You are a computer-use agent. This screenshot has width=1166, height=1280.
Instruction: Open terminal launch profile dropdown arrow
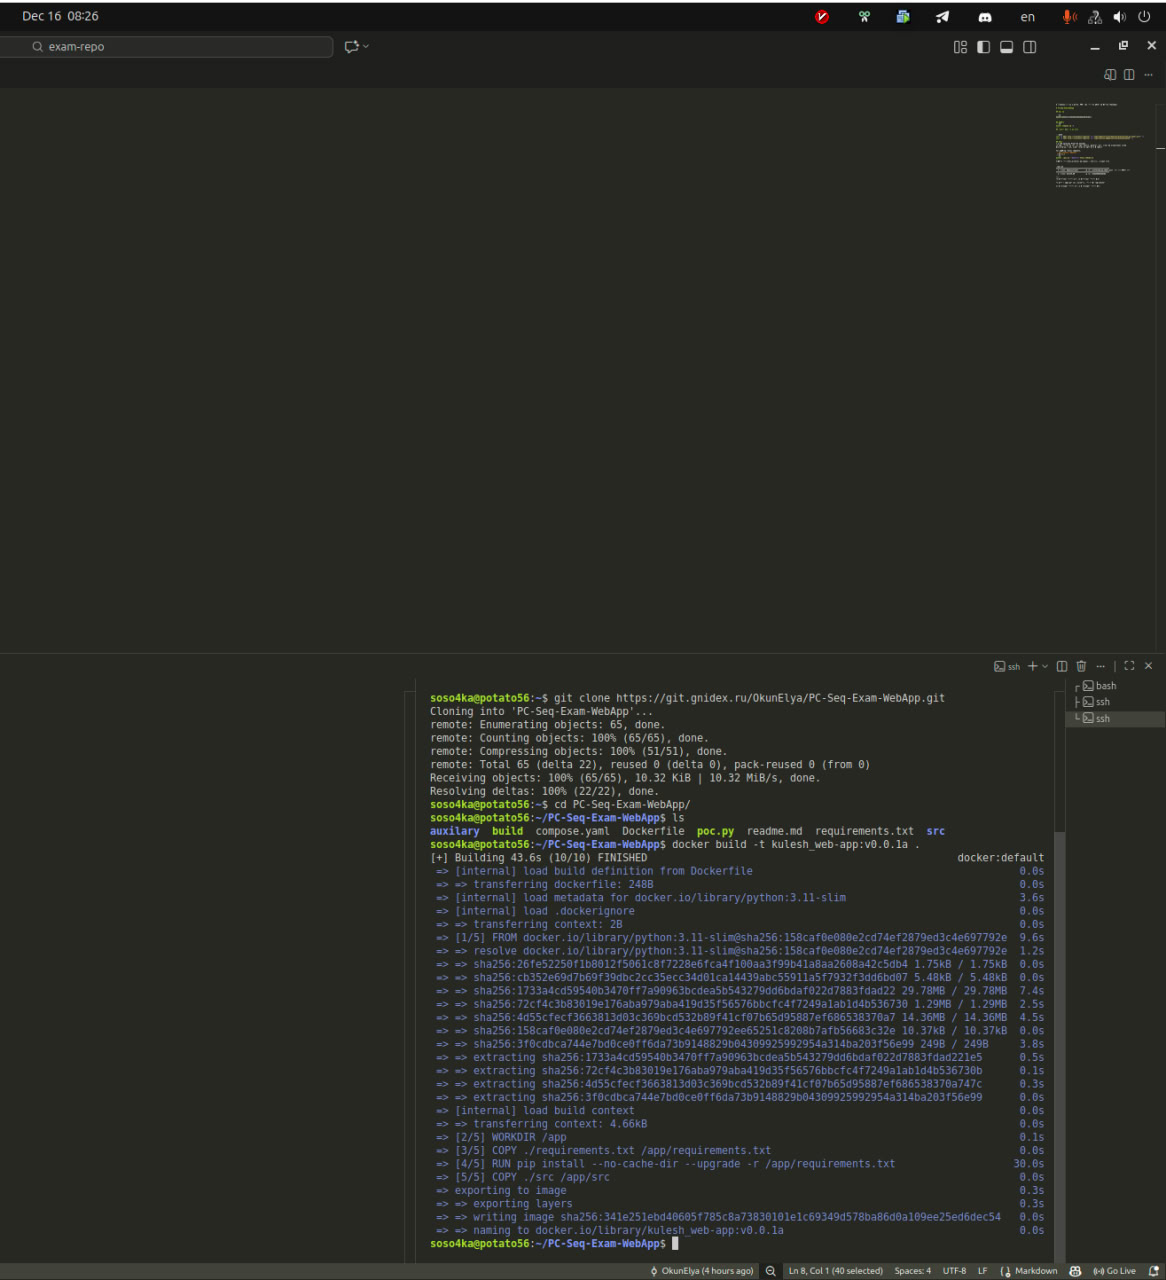[x=1045, y=666]
